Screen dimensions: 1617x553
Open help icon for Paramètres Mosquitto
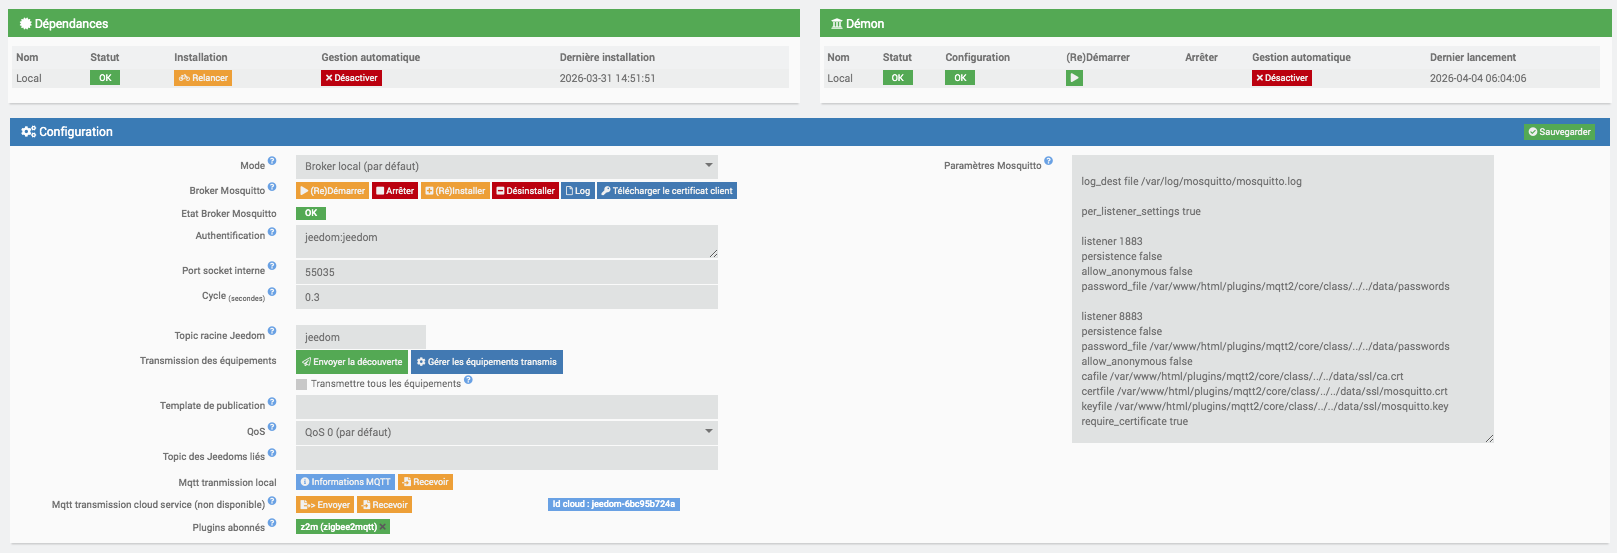[x=1048, y=161]
